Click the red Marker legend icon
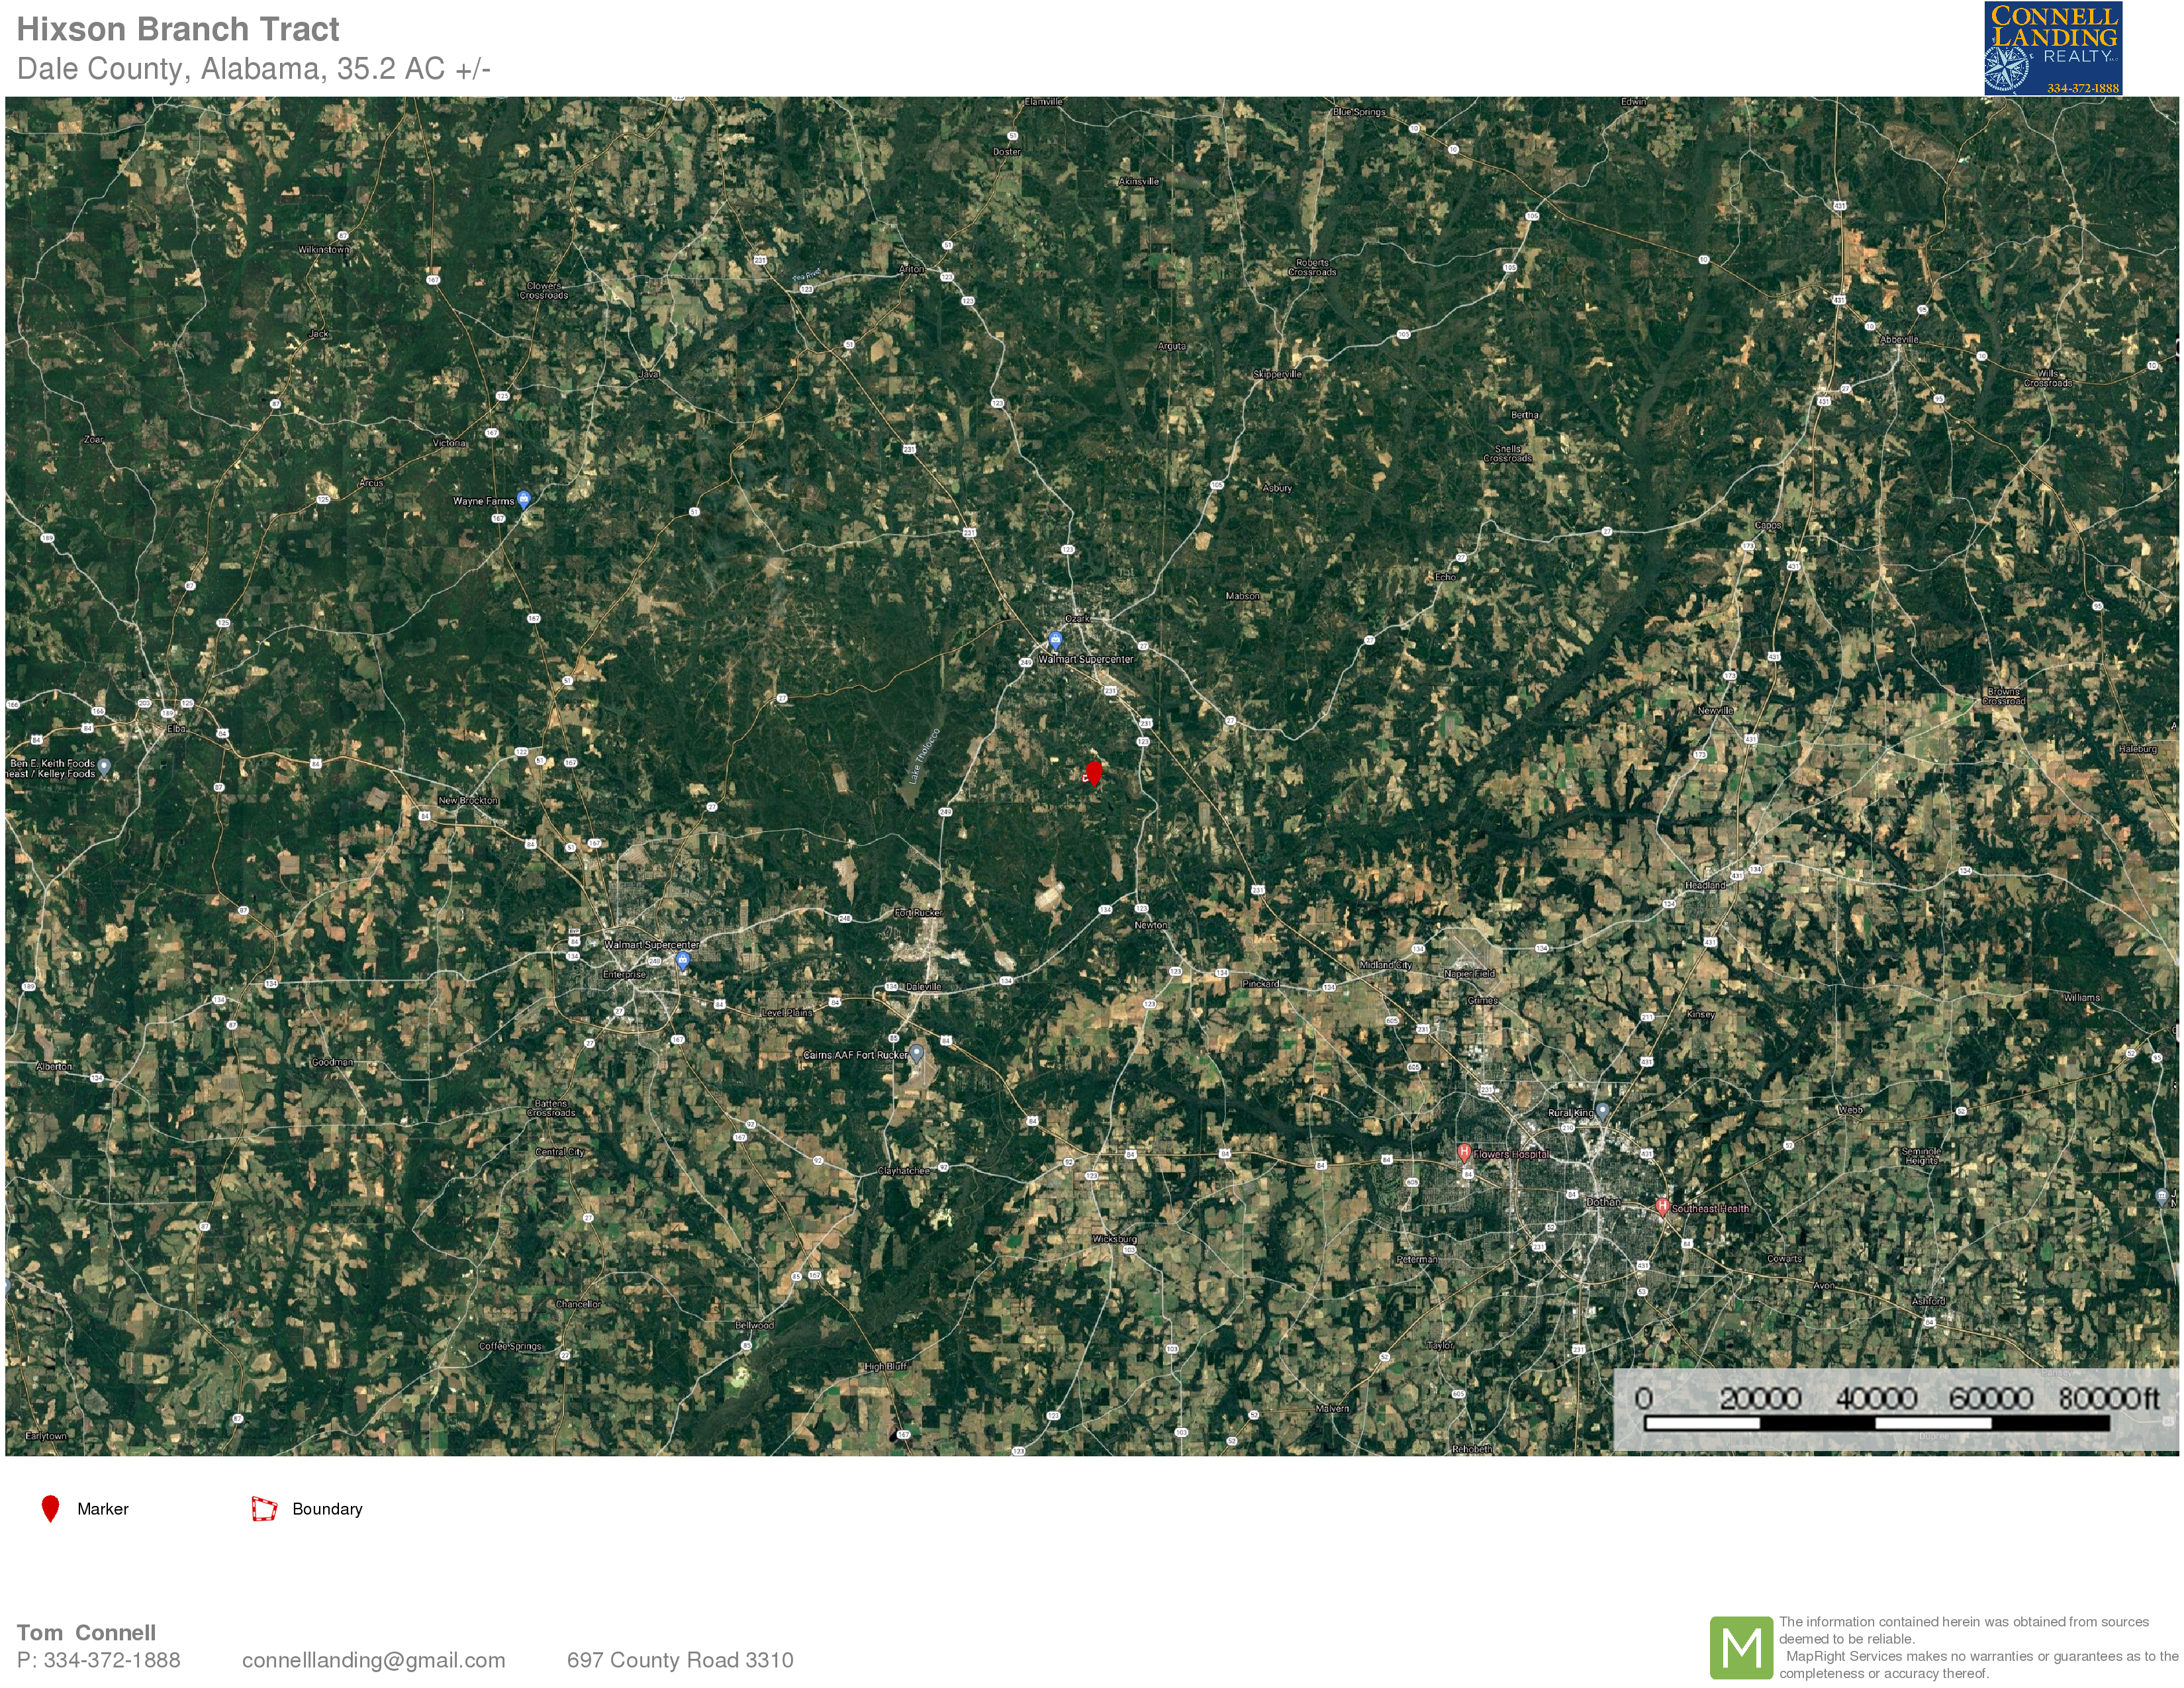The height and width of the screenshot is (1688, 2184). [x=50, y=1509]
